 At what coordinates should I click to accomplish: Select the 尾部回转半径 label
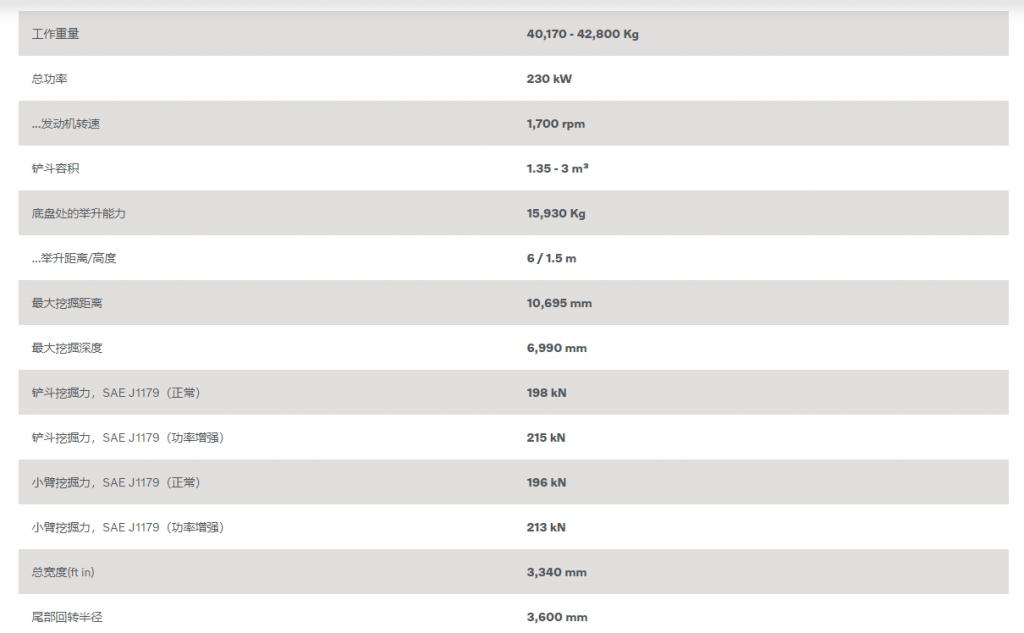(x=67, y=617)
